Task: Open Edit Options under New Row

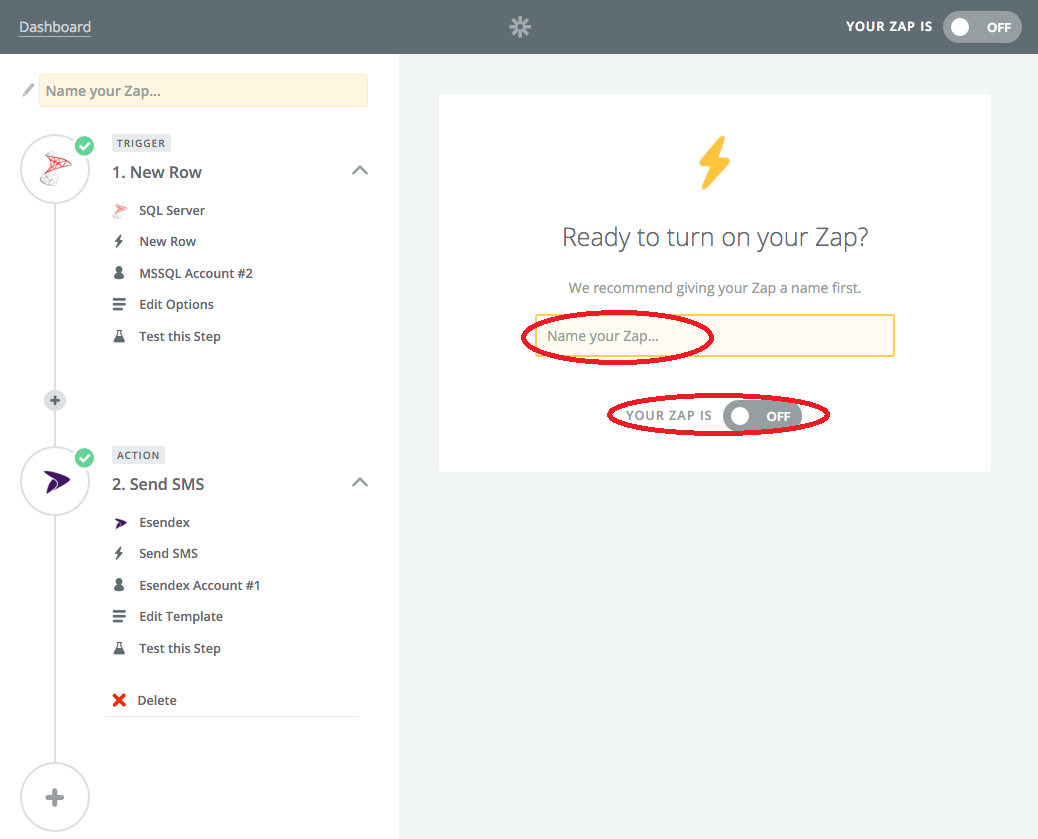Action: [176, 304]
